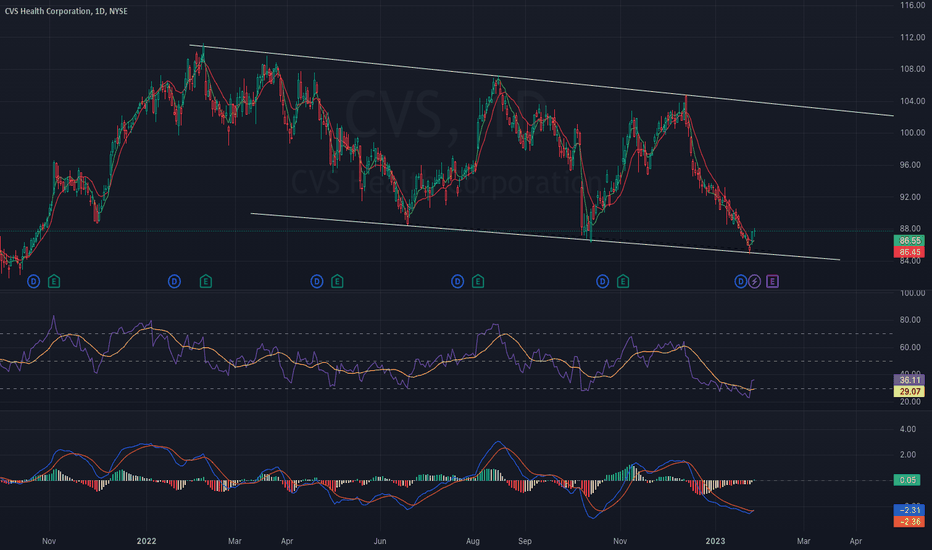The image size is (932, 550).
Task: Open the August 2022 earnings E marker
Action: click(478, 281)
